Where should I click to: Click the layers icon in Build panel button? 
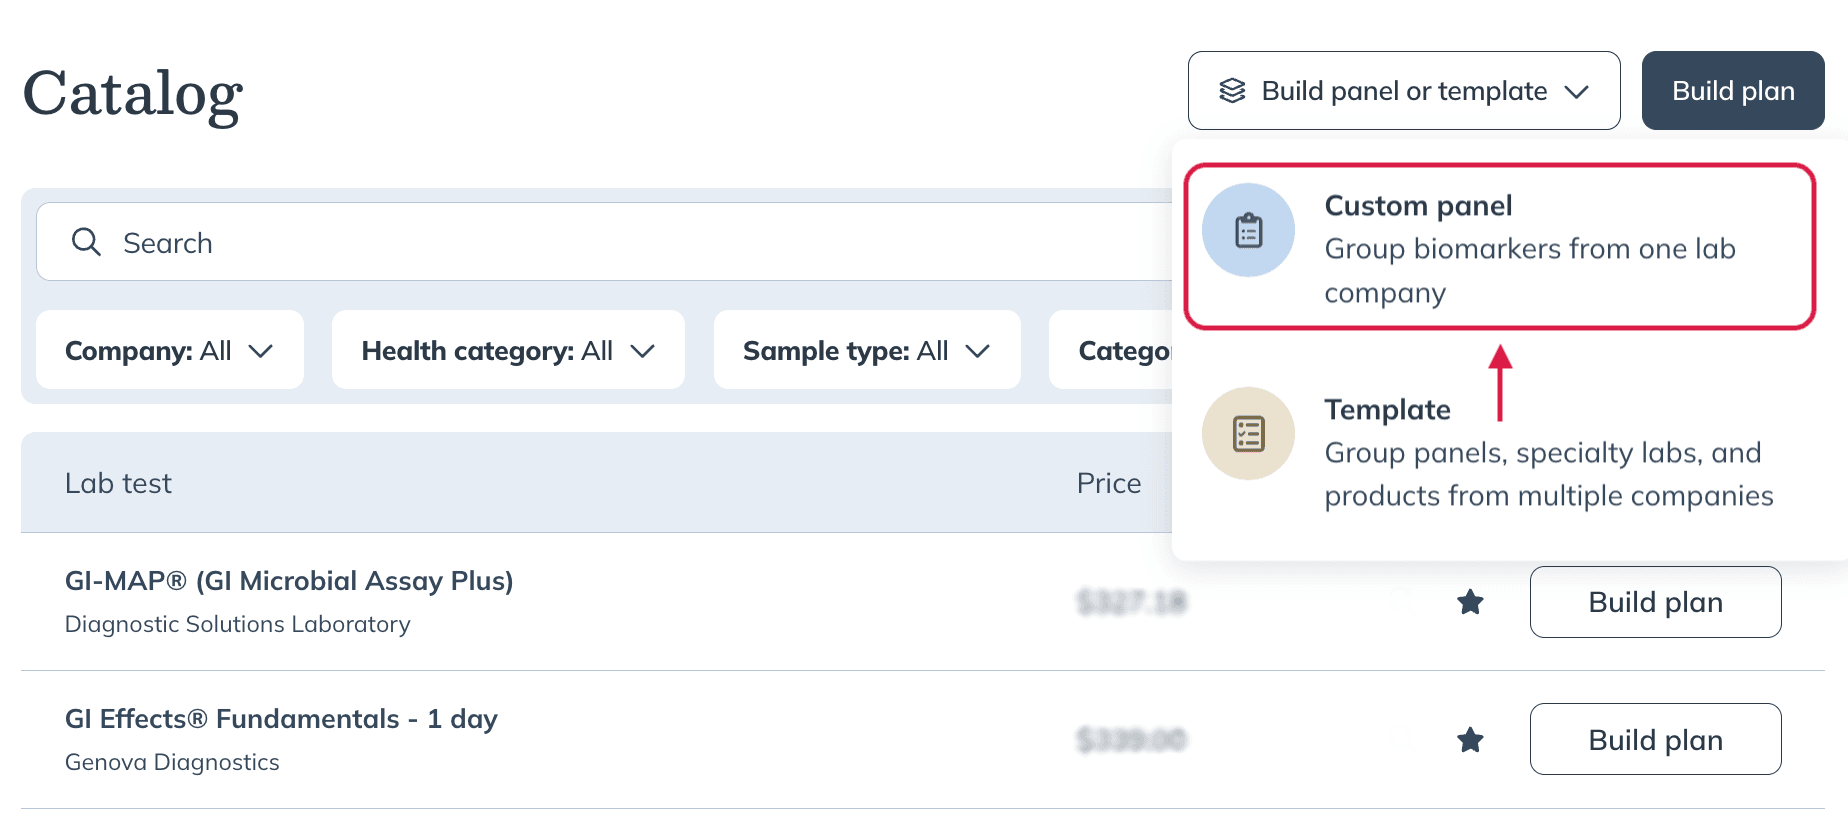coord(1232,91)
